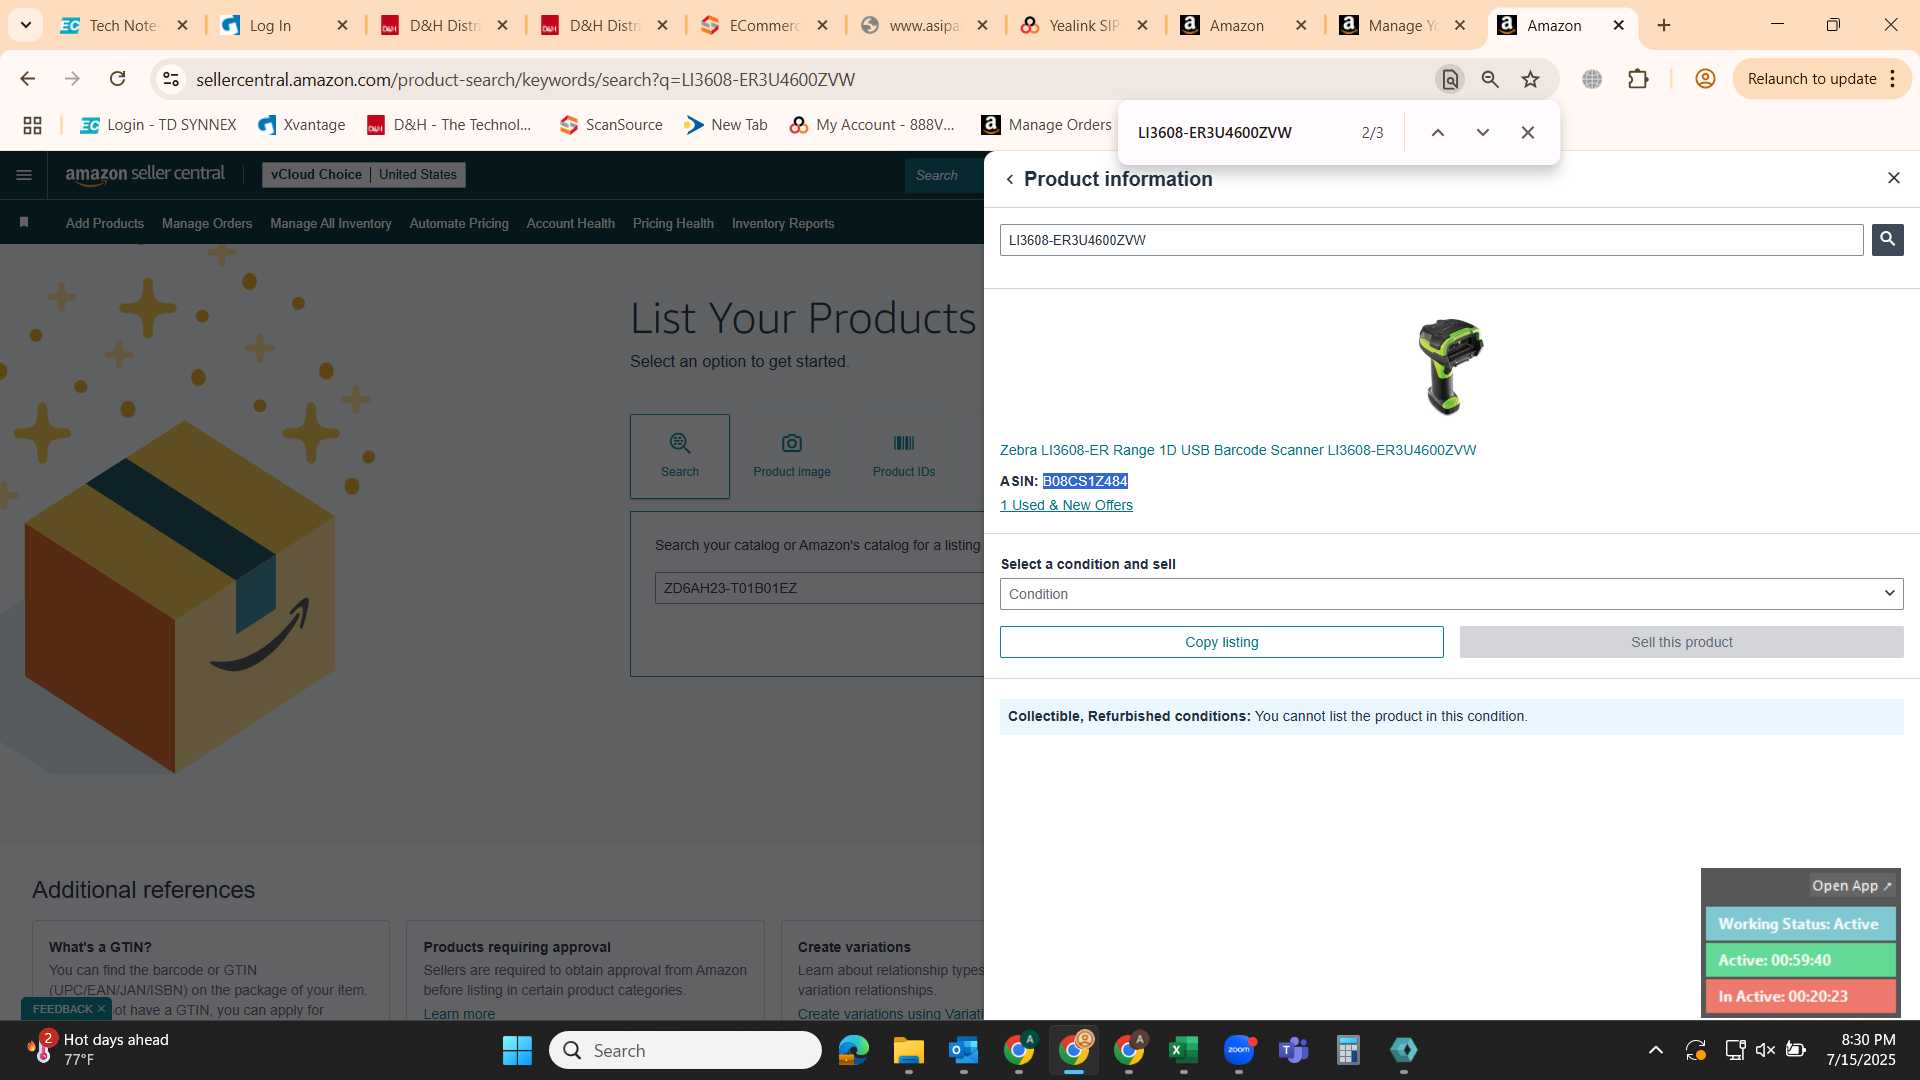This screenshot has width=1920, height=1080.
Task: Go to next find-in-page match
Action: click(x=1482, y=132)
